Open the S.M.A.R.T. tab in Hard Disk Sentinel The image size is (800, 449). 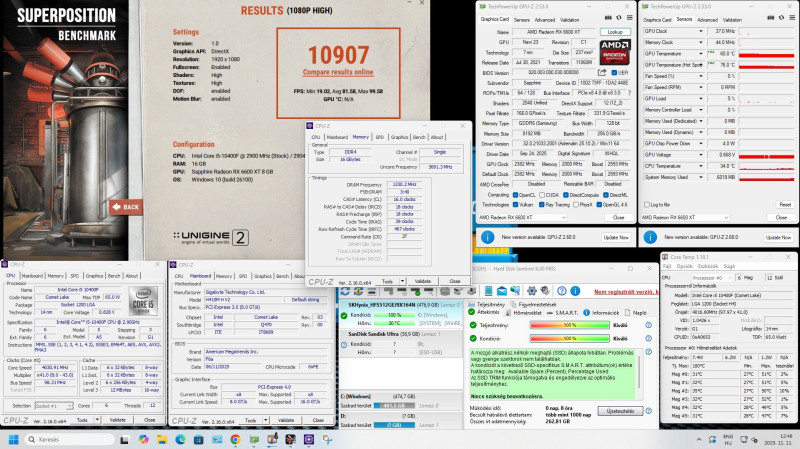pos(562,312)
